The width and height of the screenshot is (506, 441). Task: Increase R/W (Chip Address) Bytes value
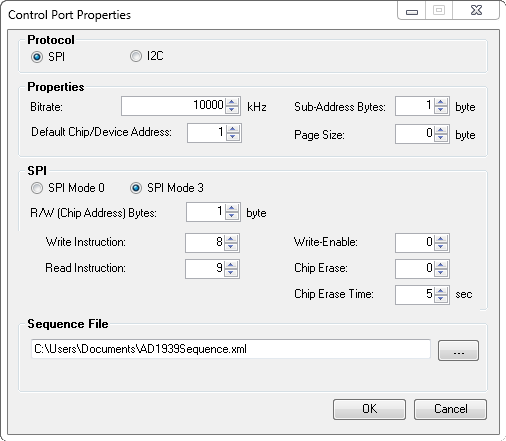point(232,208)
